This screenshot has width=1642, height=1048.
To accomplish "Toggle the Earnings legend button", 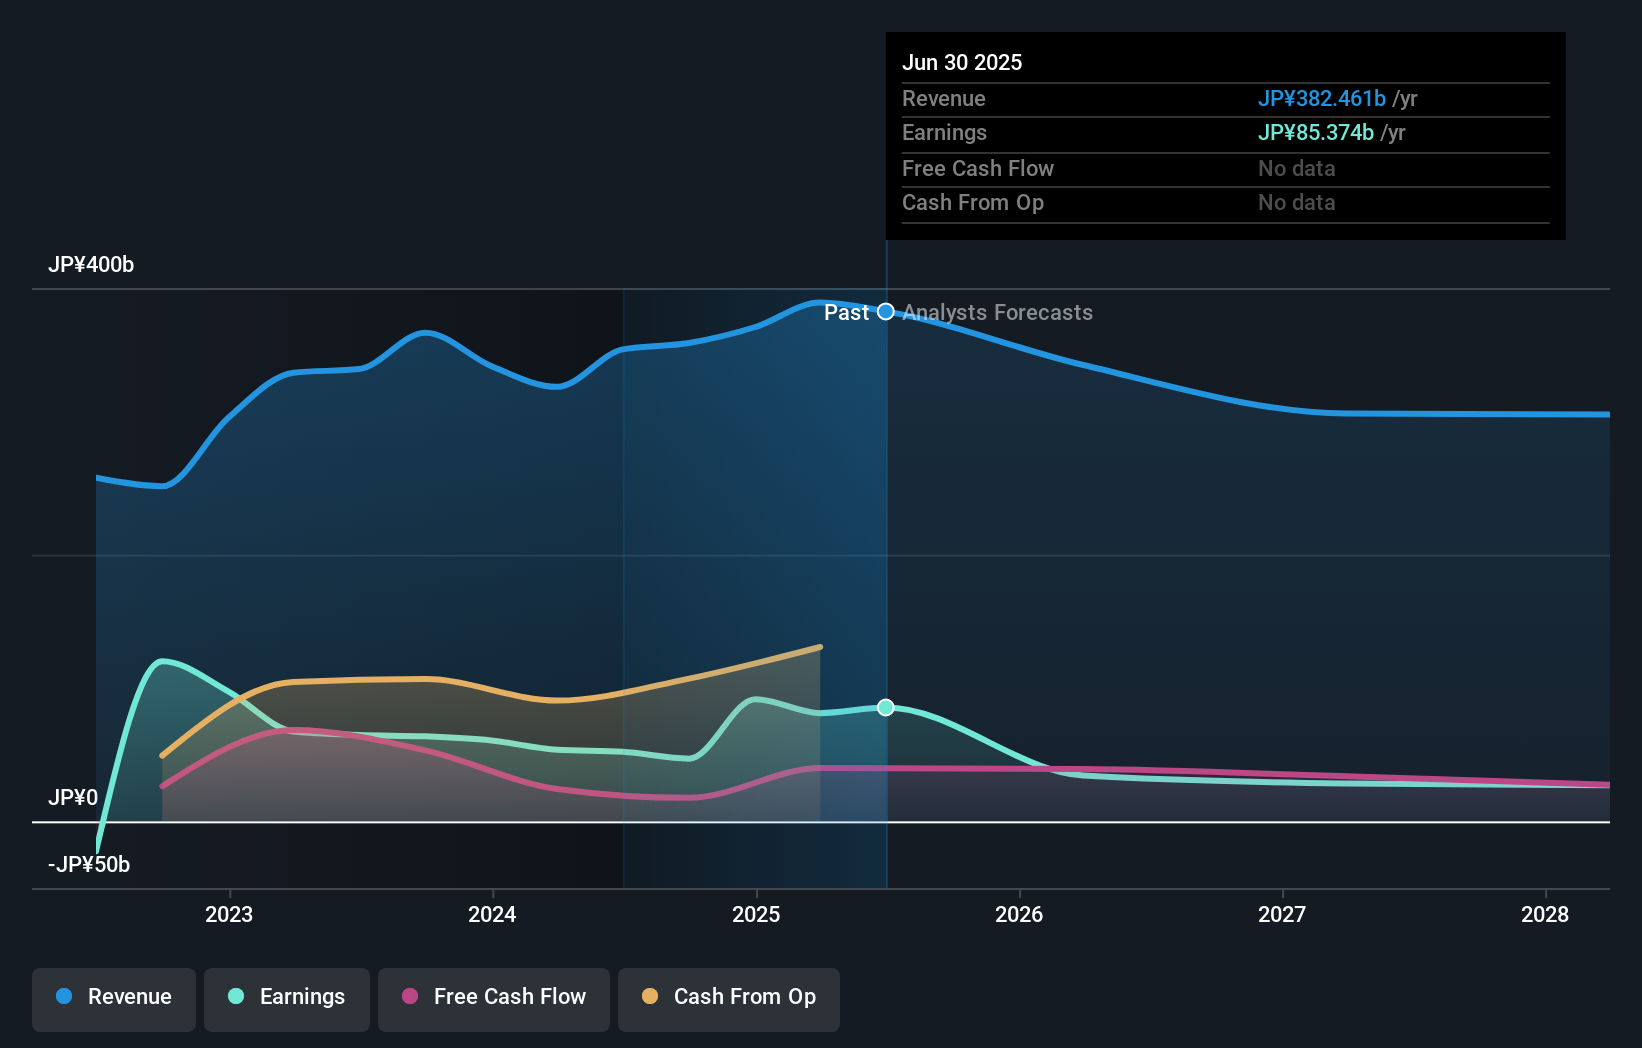I will [x=287, y=999].
